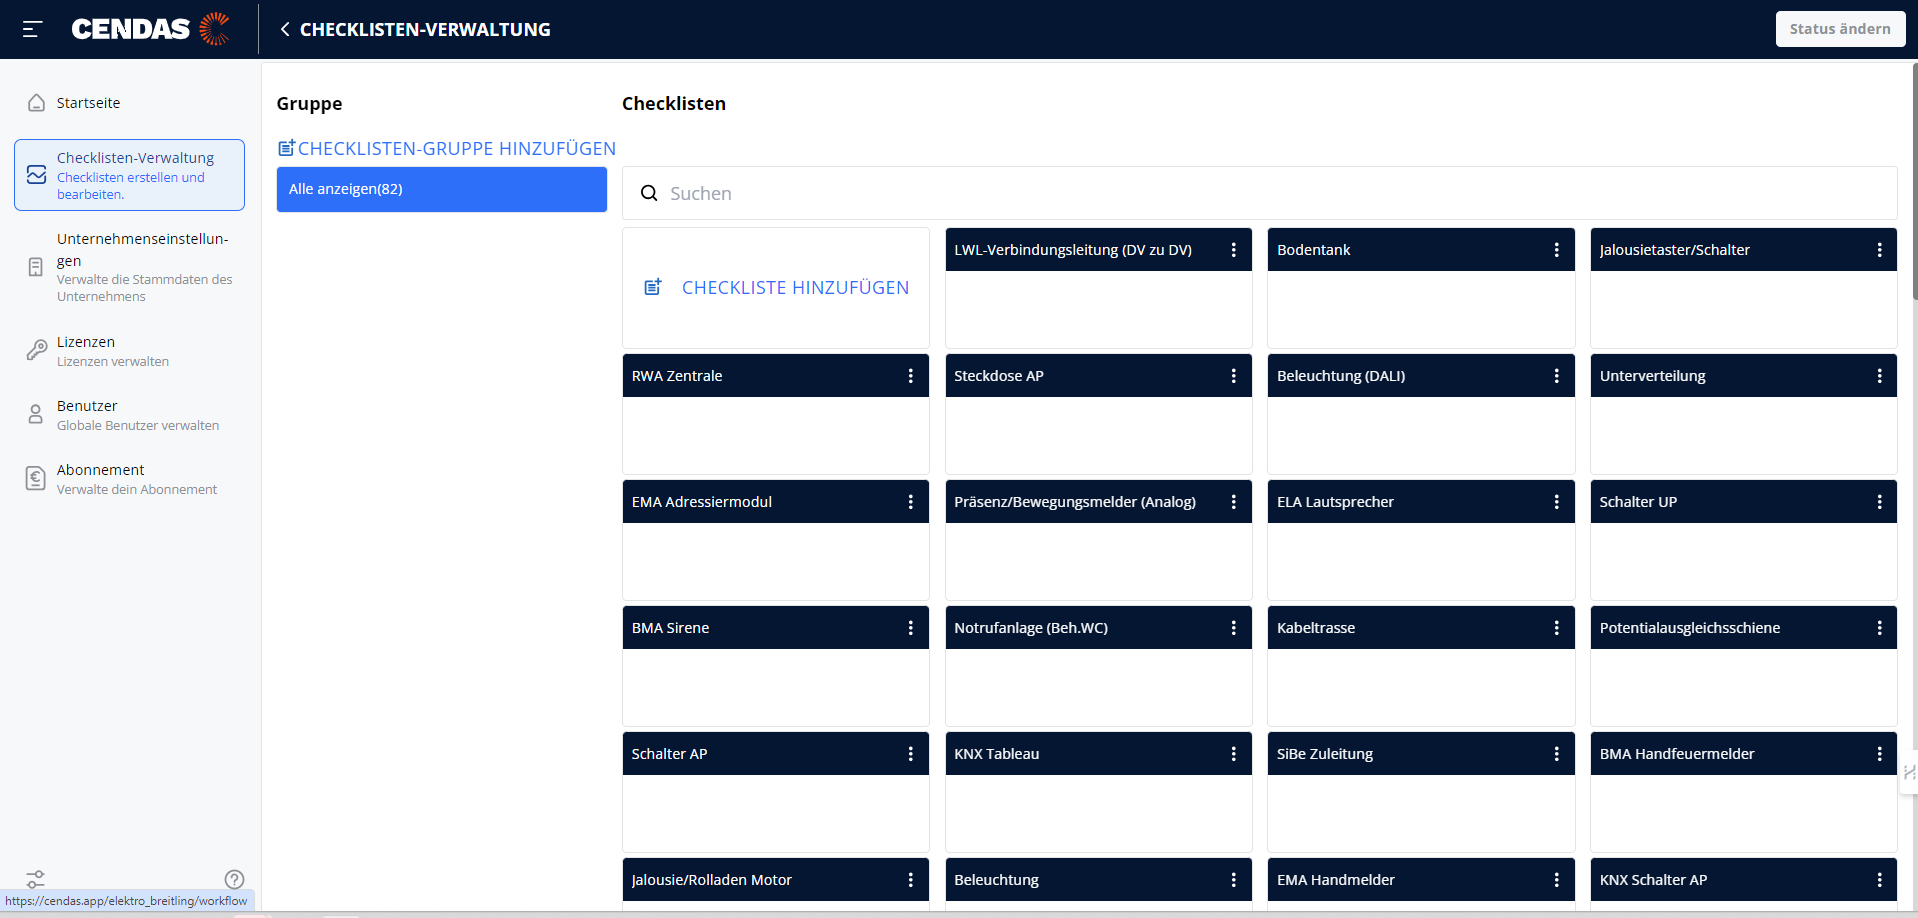The image size is (1918, 918).
Task: Select Alle anzeigen(82) group
Action: [442, 189]
